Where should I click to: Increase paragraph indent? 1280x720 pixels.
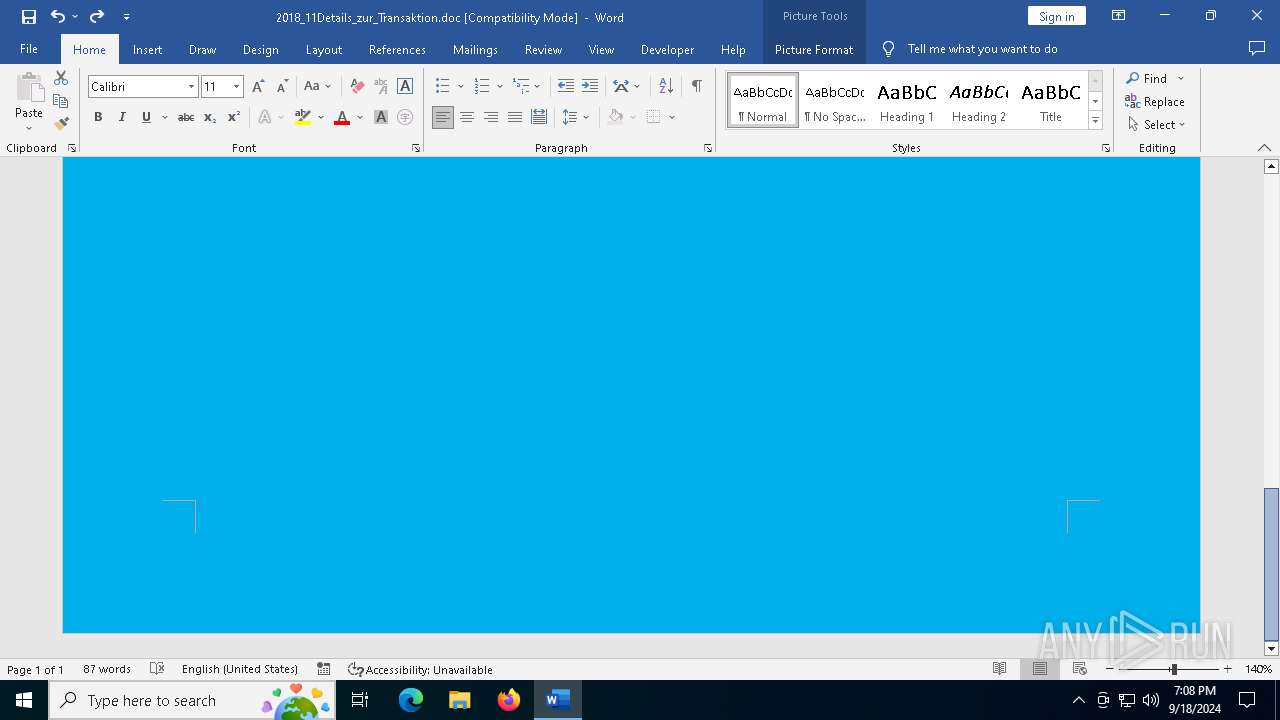pos(590,86)
